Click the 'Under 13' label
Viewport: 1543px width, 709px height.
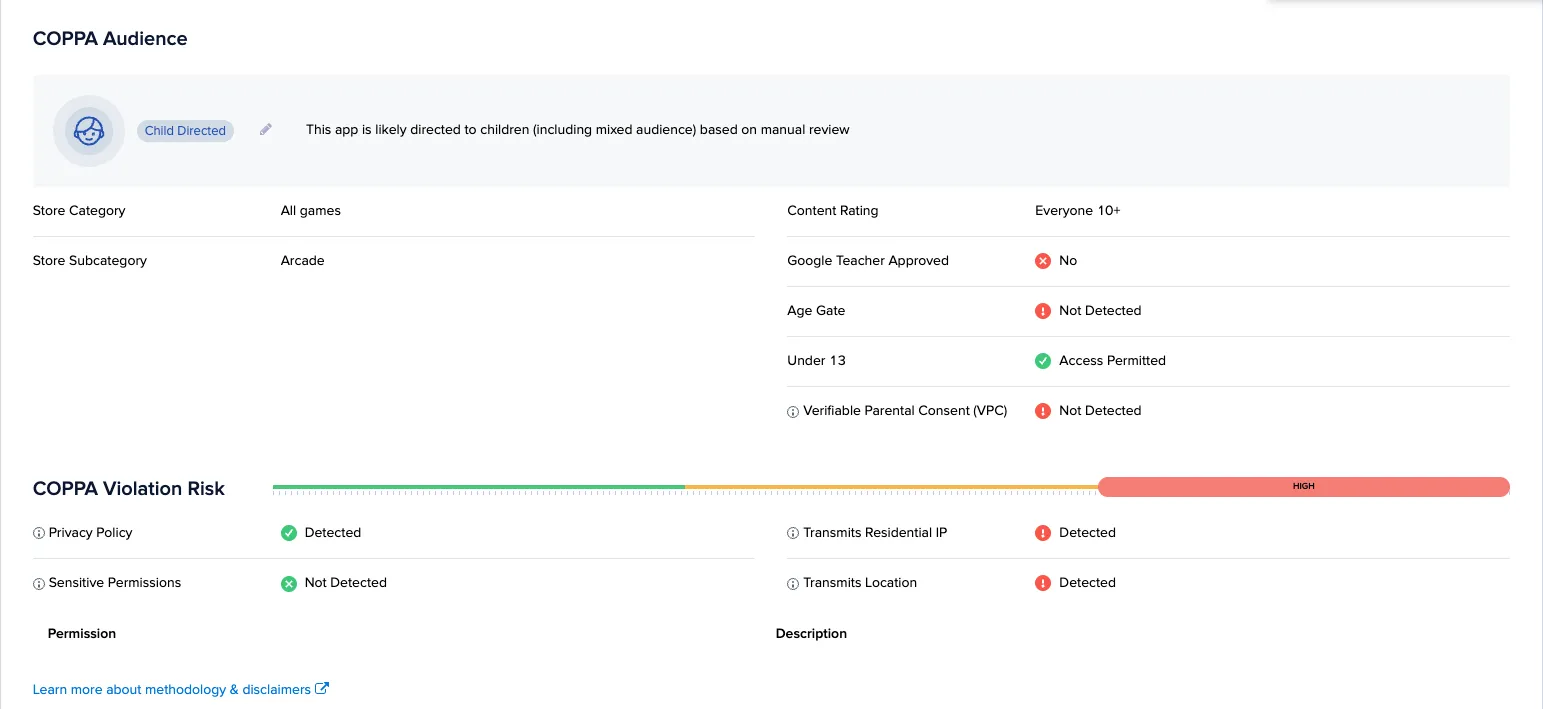tap(816, 361)
